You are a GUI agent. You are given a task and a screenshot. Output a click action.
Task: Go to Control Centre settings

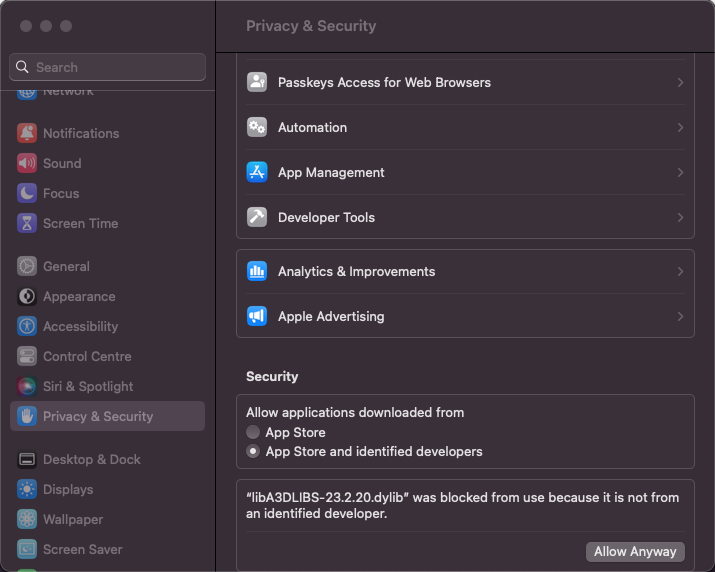pyautogui.click(x=87, y=356)
